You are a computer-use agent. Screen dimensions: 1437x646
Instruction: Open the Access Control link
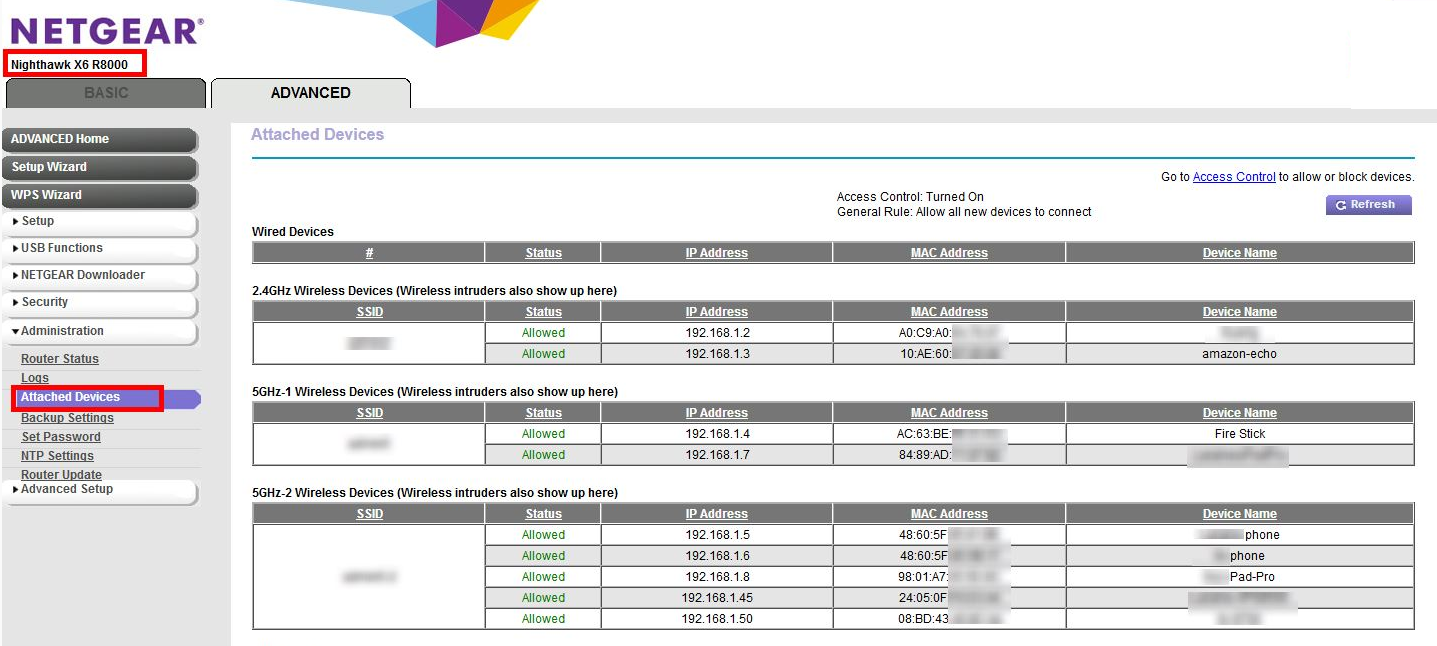tap(1234, 176)
